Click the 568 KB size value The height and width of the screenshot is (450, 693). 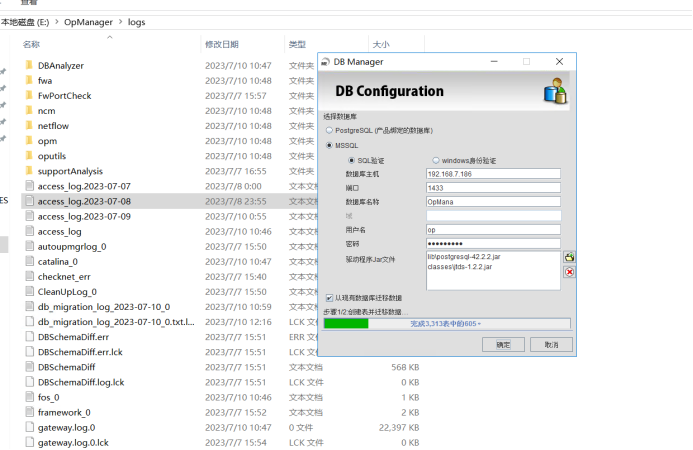pyautogui.click(x=405, y=367)
